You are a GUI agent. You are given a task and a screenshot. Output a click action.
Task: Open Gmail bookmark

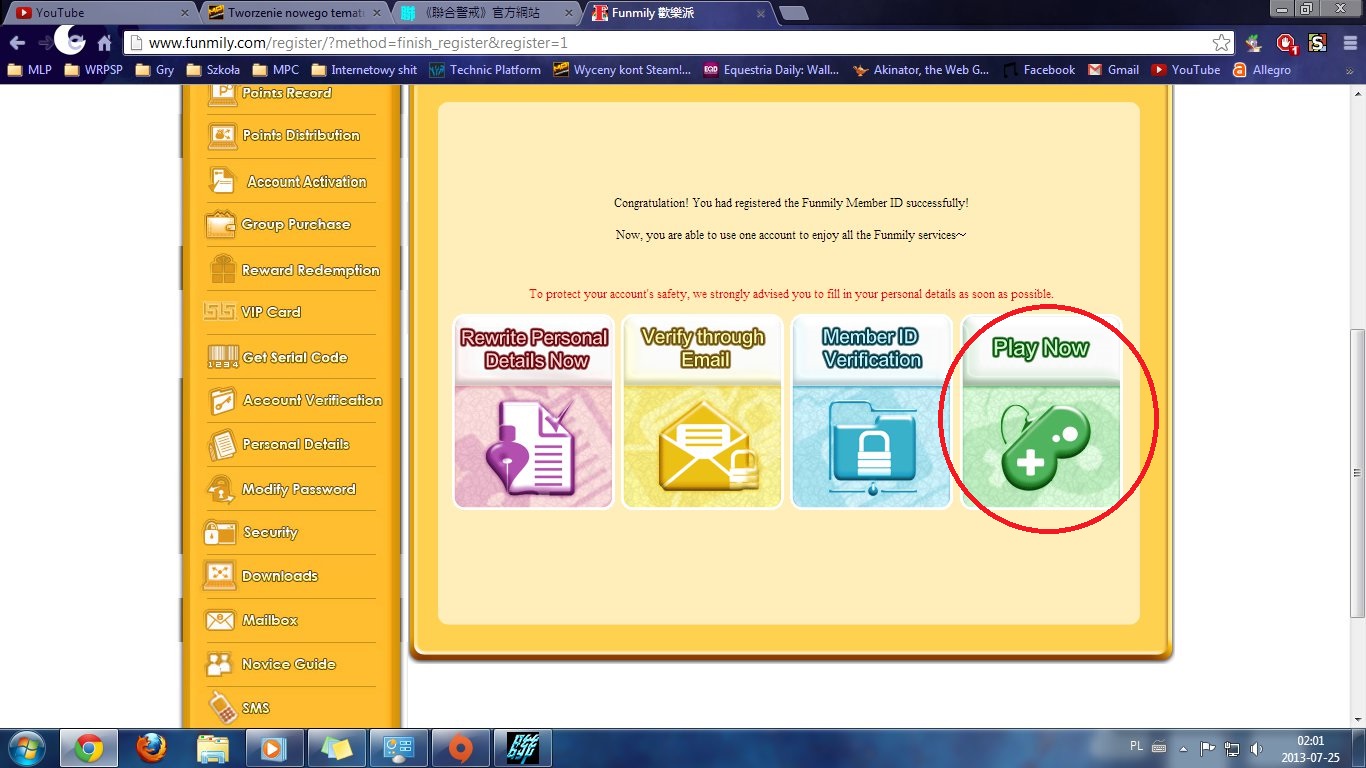click(1114, 70)
